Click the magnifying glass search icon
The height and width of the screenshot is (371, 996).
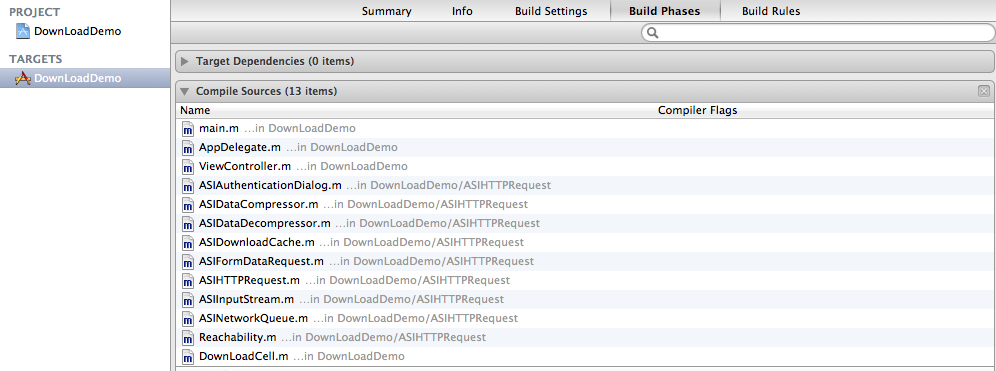pyautogui.click(x=652, y=32)
